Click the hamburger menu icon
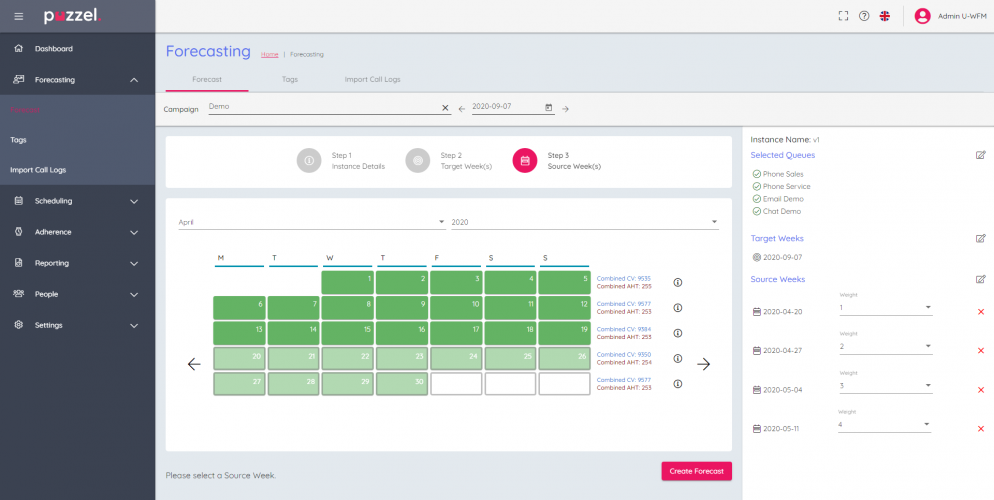Screen dimensions: 994x500 click(x=18, y=16)
